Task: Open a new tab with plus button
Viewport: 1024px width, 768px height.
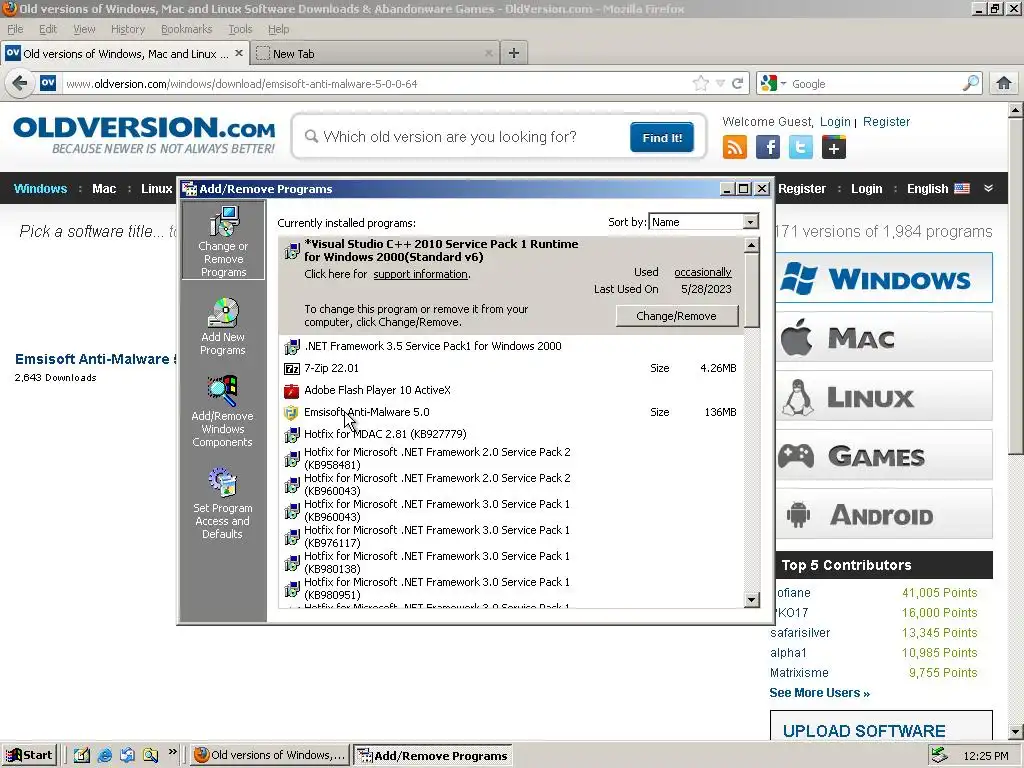Action: pyautogui.click(x=514, y=54)
